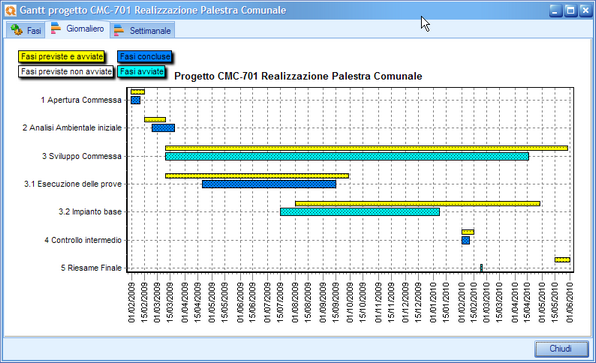Click the 15/04/2010 date axis label
Image resolution: width=596 pixels, height=363 pixels.
point(527,303)
